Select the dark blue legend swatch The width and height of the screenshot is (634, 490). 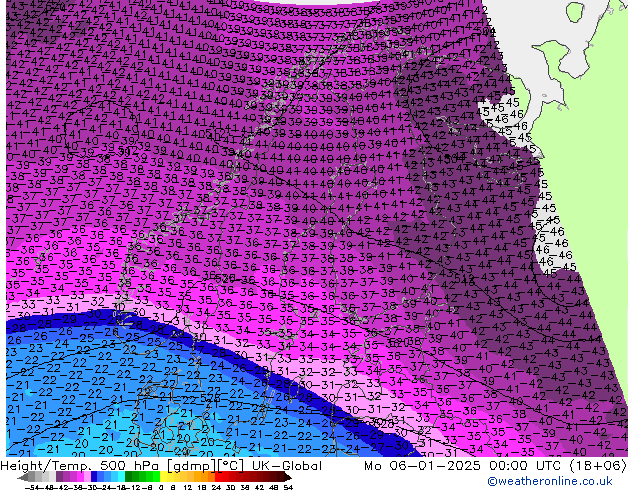(x=94, y=476)
